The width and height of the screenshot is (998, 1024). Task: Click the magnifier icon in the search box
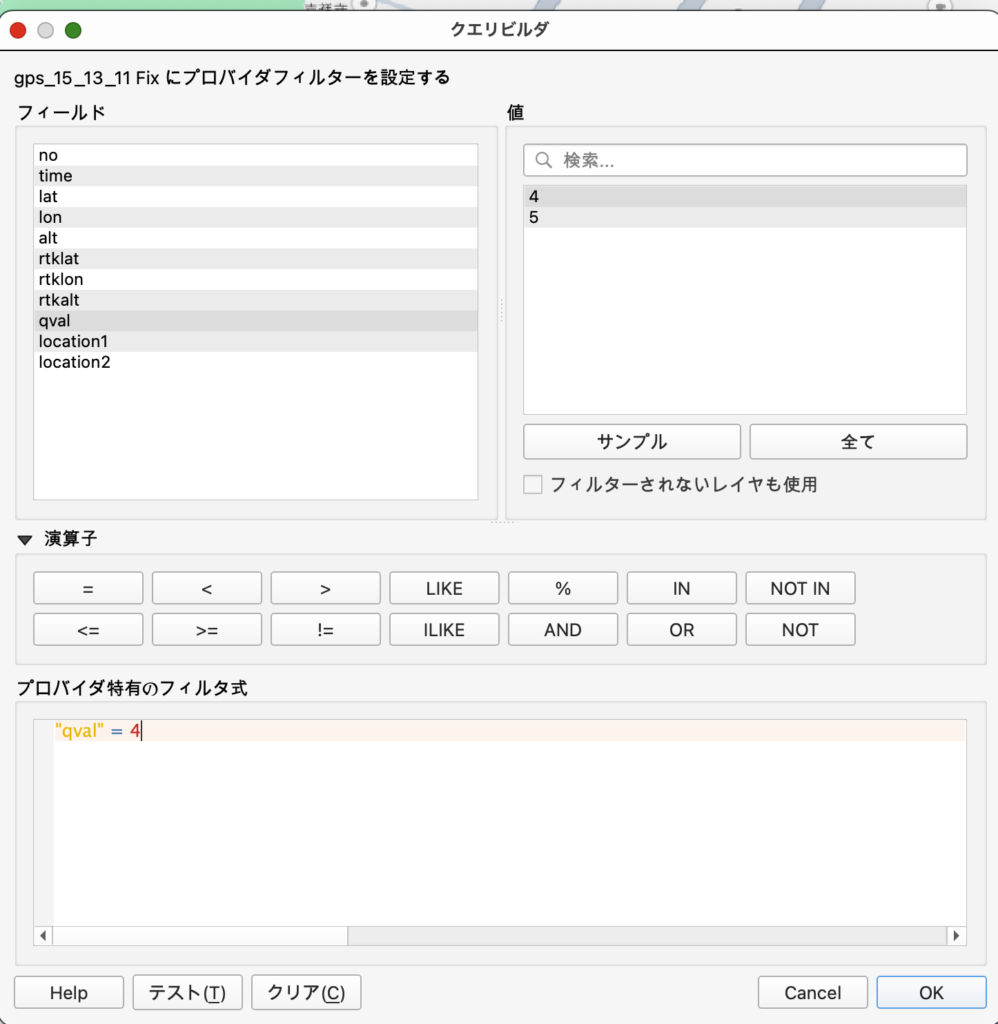click(543, 160)
